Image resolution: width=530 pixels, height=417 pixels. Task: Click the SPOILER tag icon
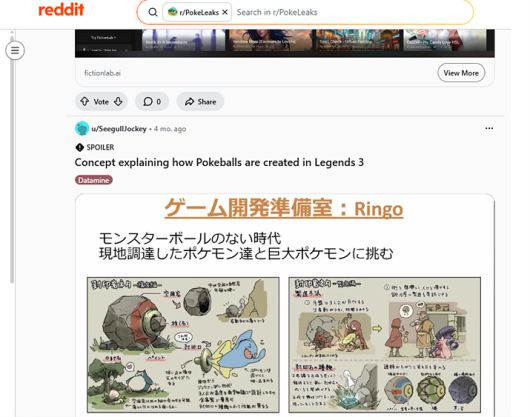79,147
